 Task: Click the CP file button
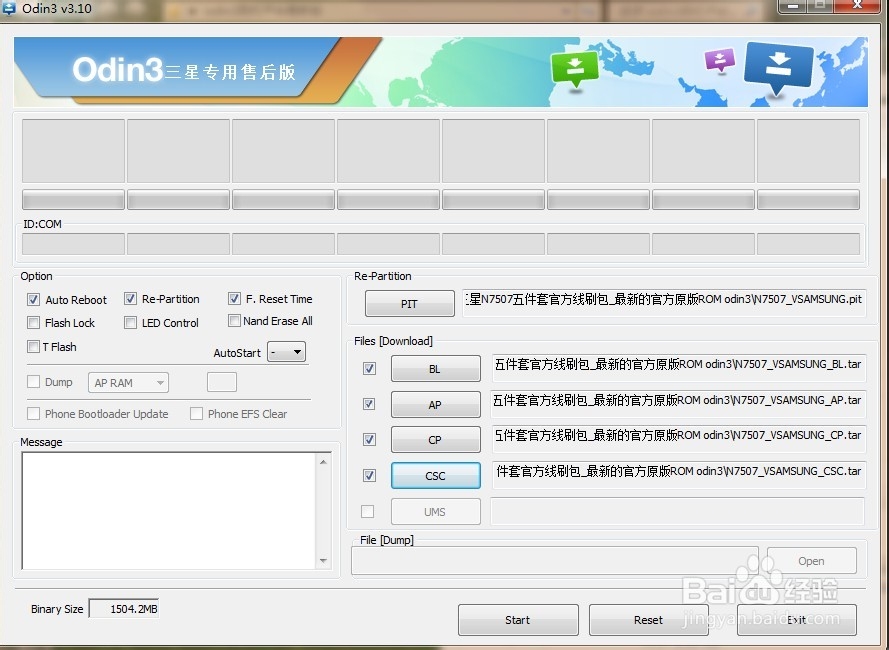(x=435, y=440)
